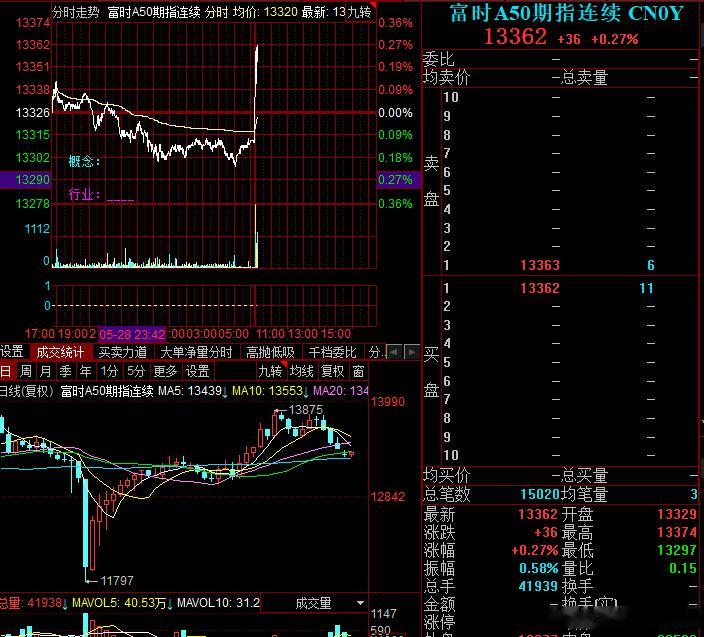Click the latest price 13362 in the header
704x637 pixels.
[515, 36]
